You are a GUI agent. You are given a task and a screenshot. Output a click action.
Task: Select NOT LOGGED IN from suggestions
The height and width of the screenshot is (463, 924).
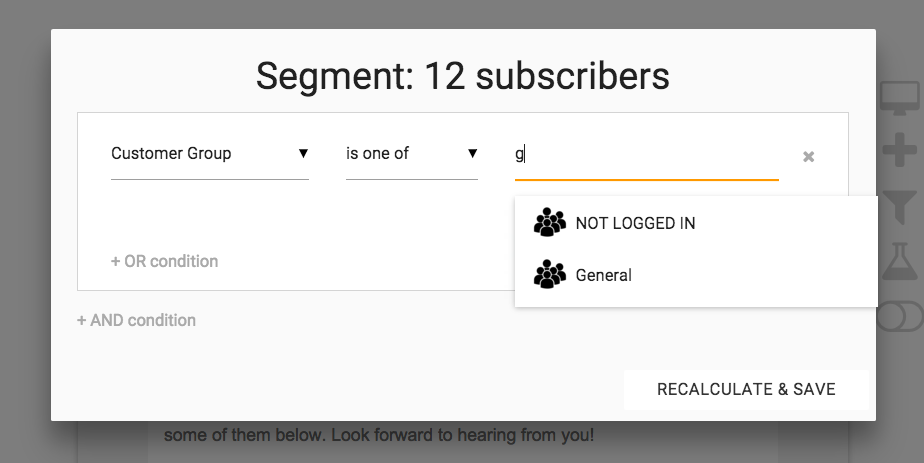(635, 223)
